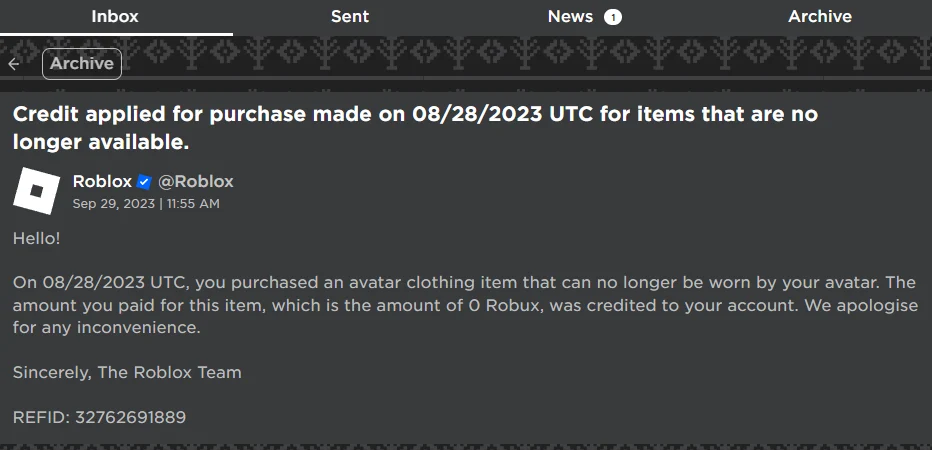The height and width of the screenshot is (450, 932).
Task: Click the @Roblox handle
Action: pos(196,181)
